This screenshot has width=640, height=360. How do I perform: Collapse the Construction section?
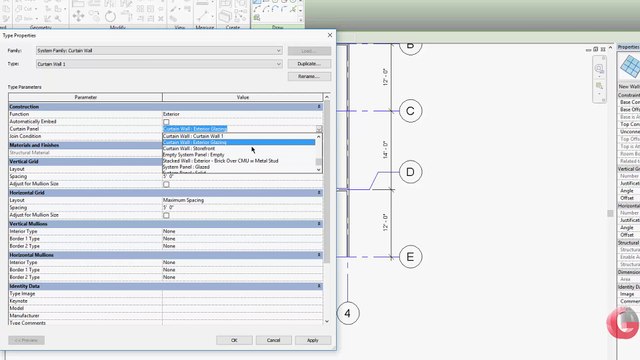pyautogui.click(x=319, y=107)
